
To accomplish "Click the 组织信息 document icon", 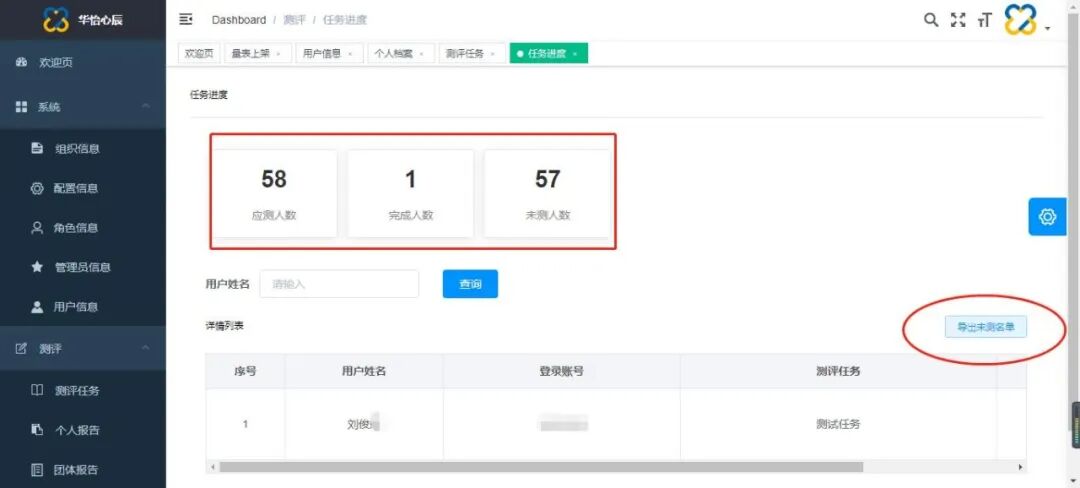I will coord(37,148).
